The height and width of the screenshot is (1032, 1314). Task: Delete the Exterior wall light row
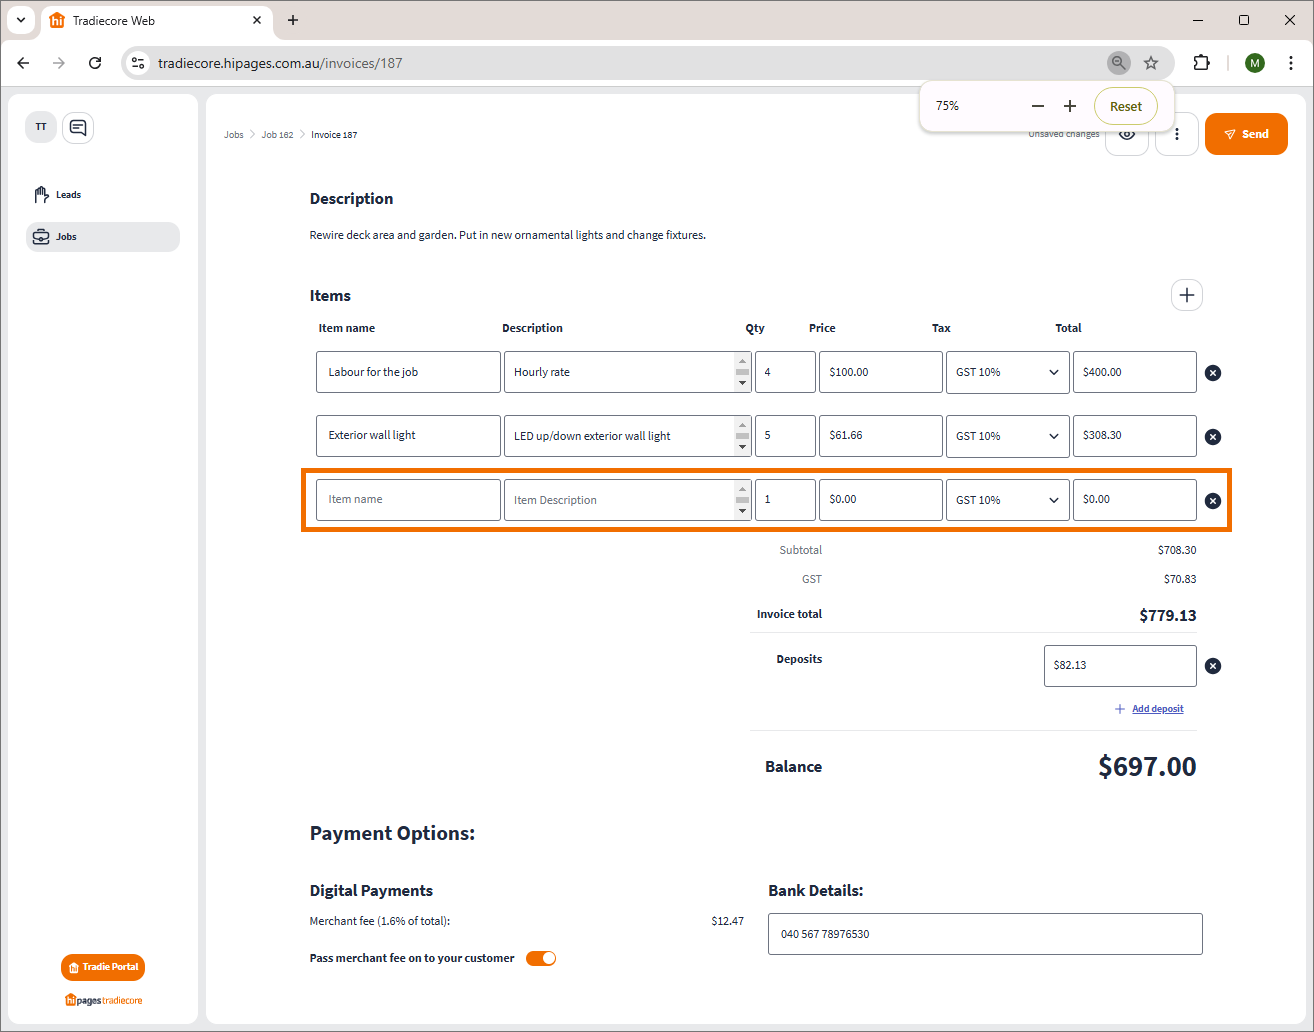pos(1212,437)
